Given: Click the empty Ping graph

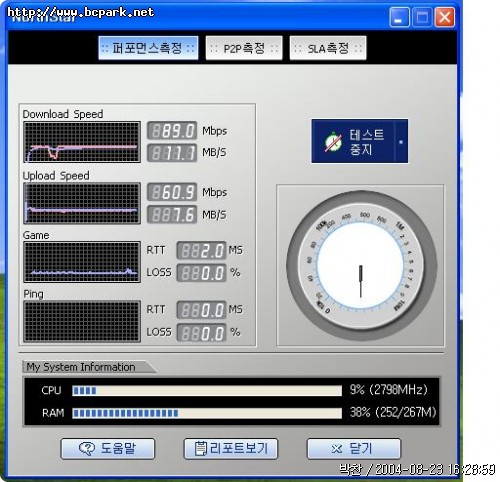Looking at the screenshot, I should [82, 321].
